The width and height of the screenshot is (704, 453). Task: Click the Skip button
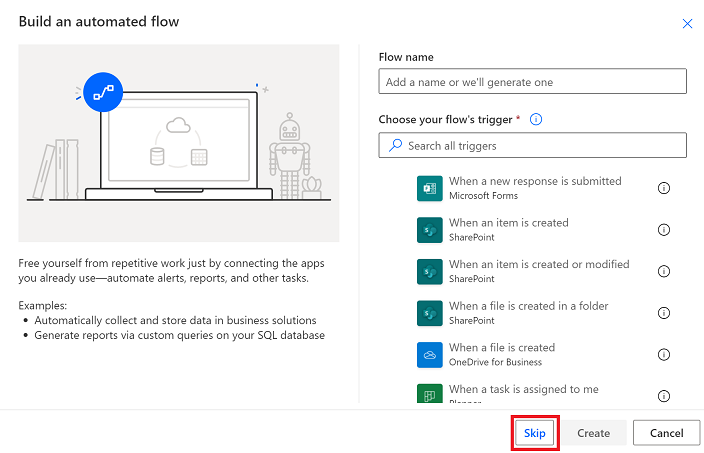[x=534, y=433]
